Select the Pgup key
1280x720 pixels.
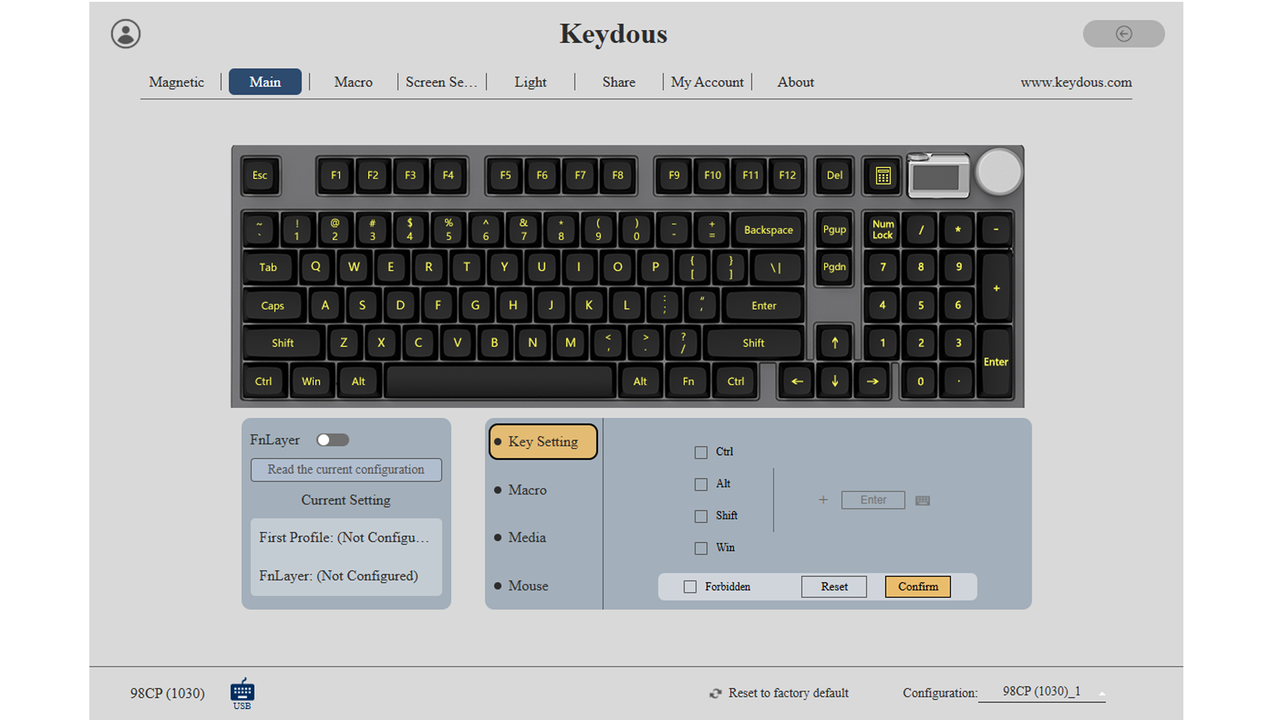[834, 230]
